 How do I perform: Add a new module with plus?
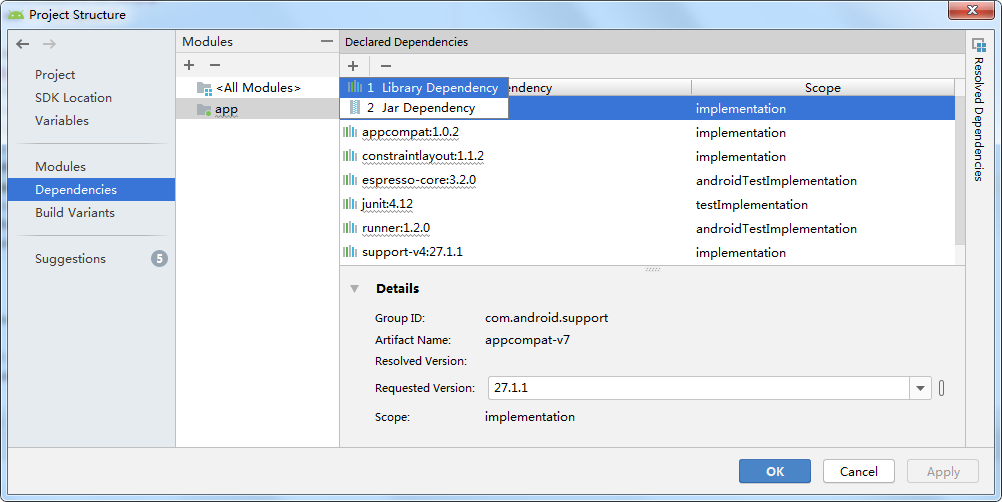[x=189, y=65]
